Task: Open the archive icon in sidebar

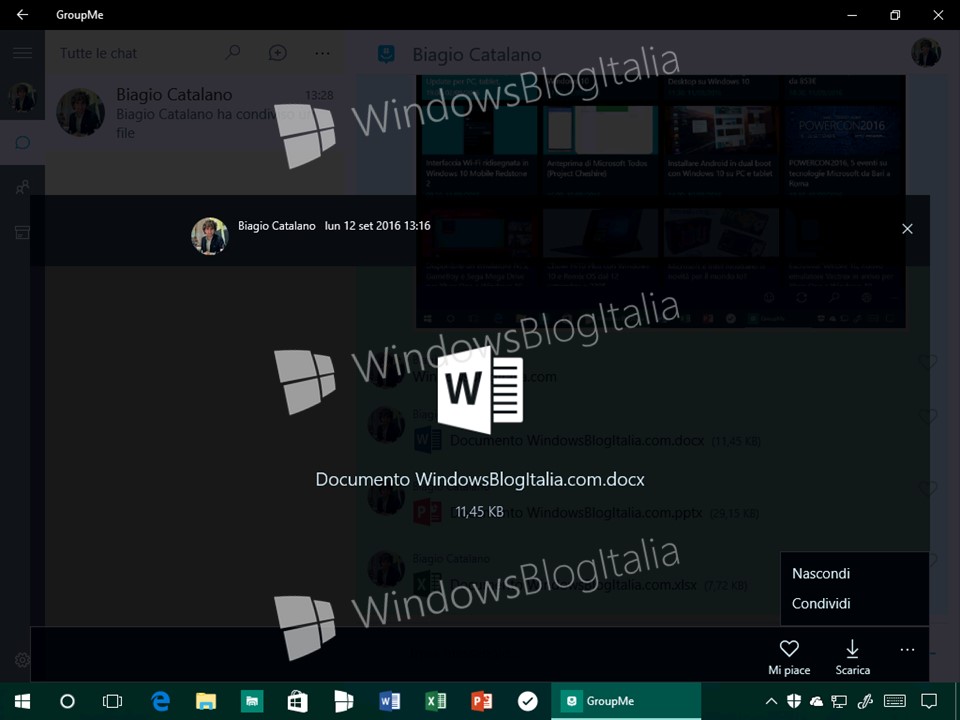Action: click(x=23, y=232)
